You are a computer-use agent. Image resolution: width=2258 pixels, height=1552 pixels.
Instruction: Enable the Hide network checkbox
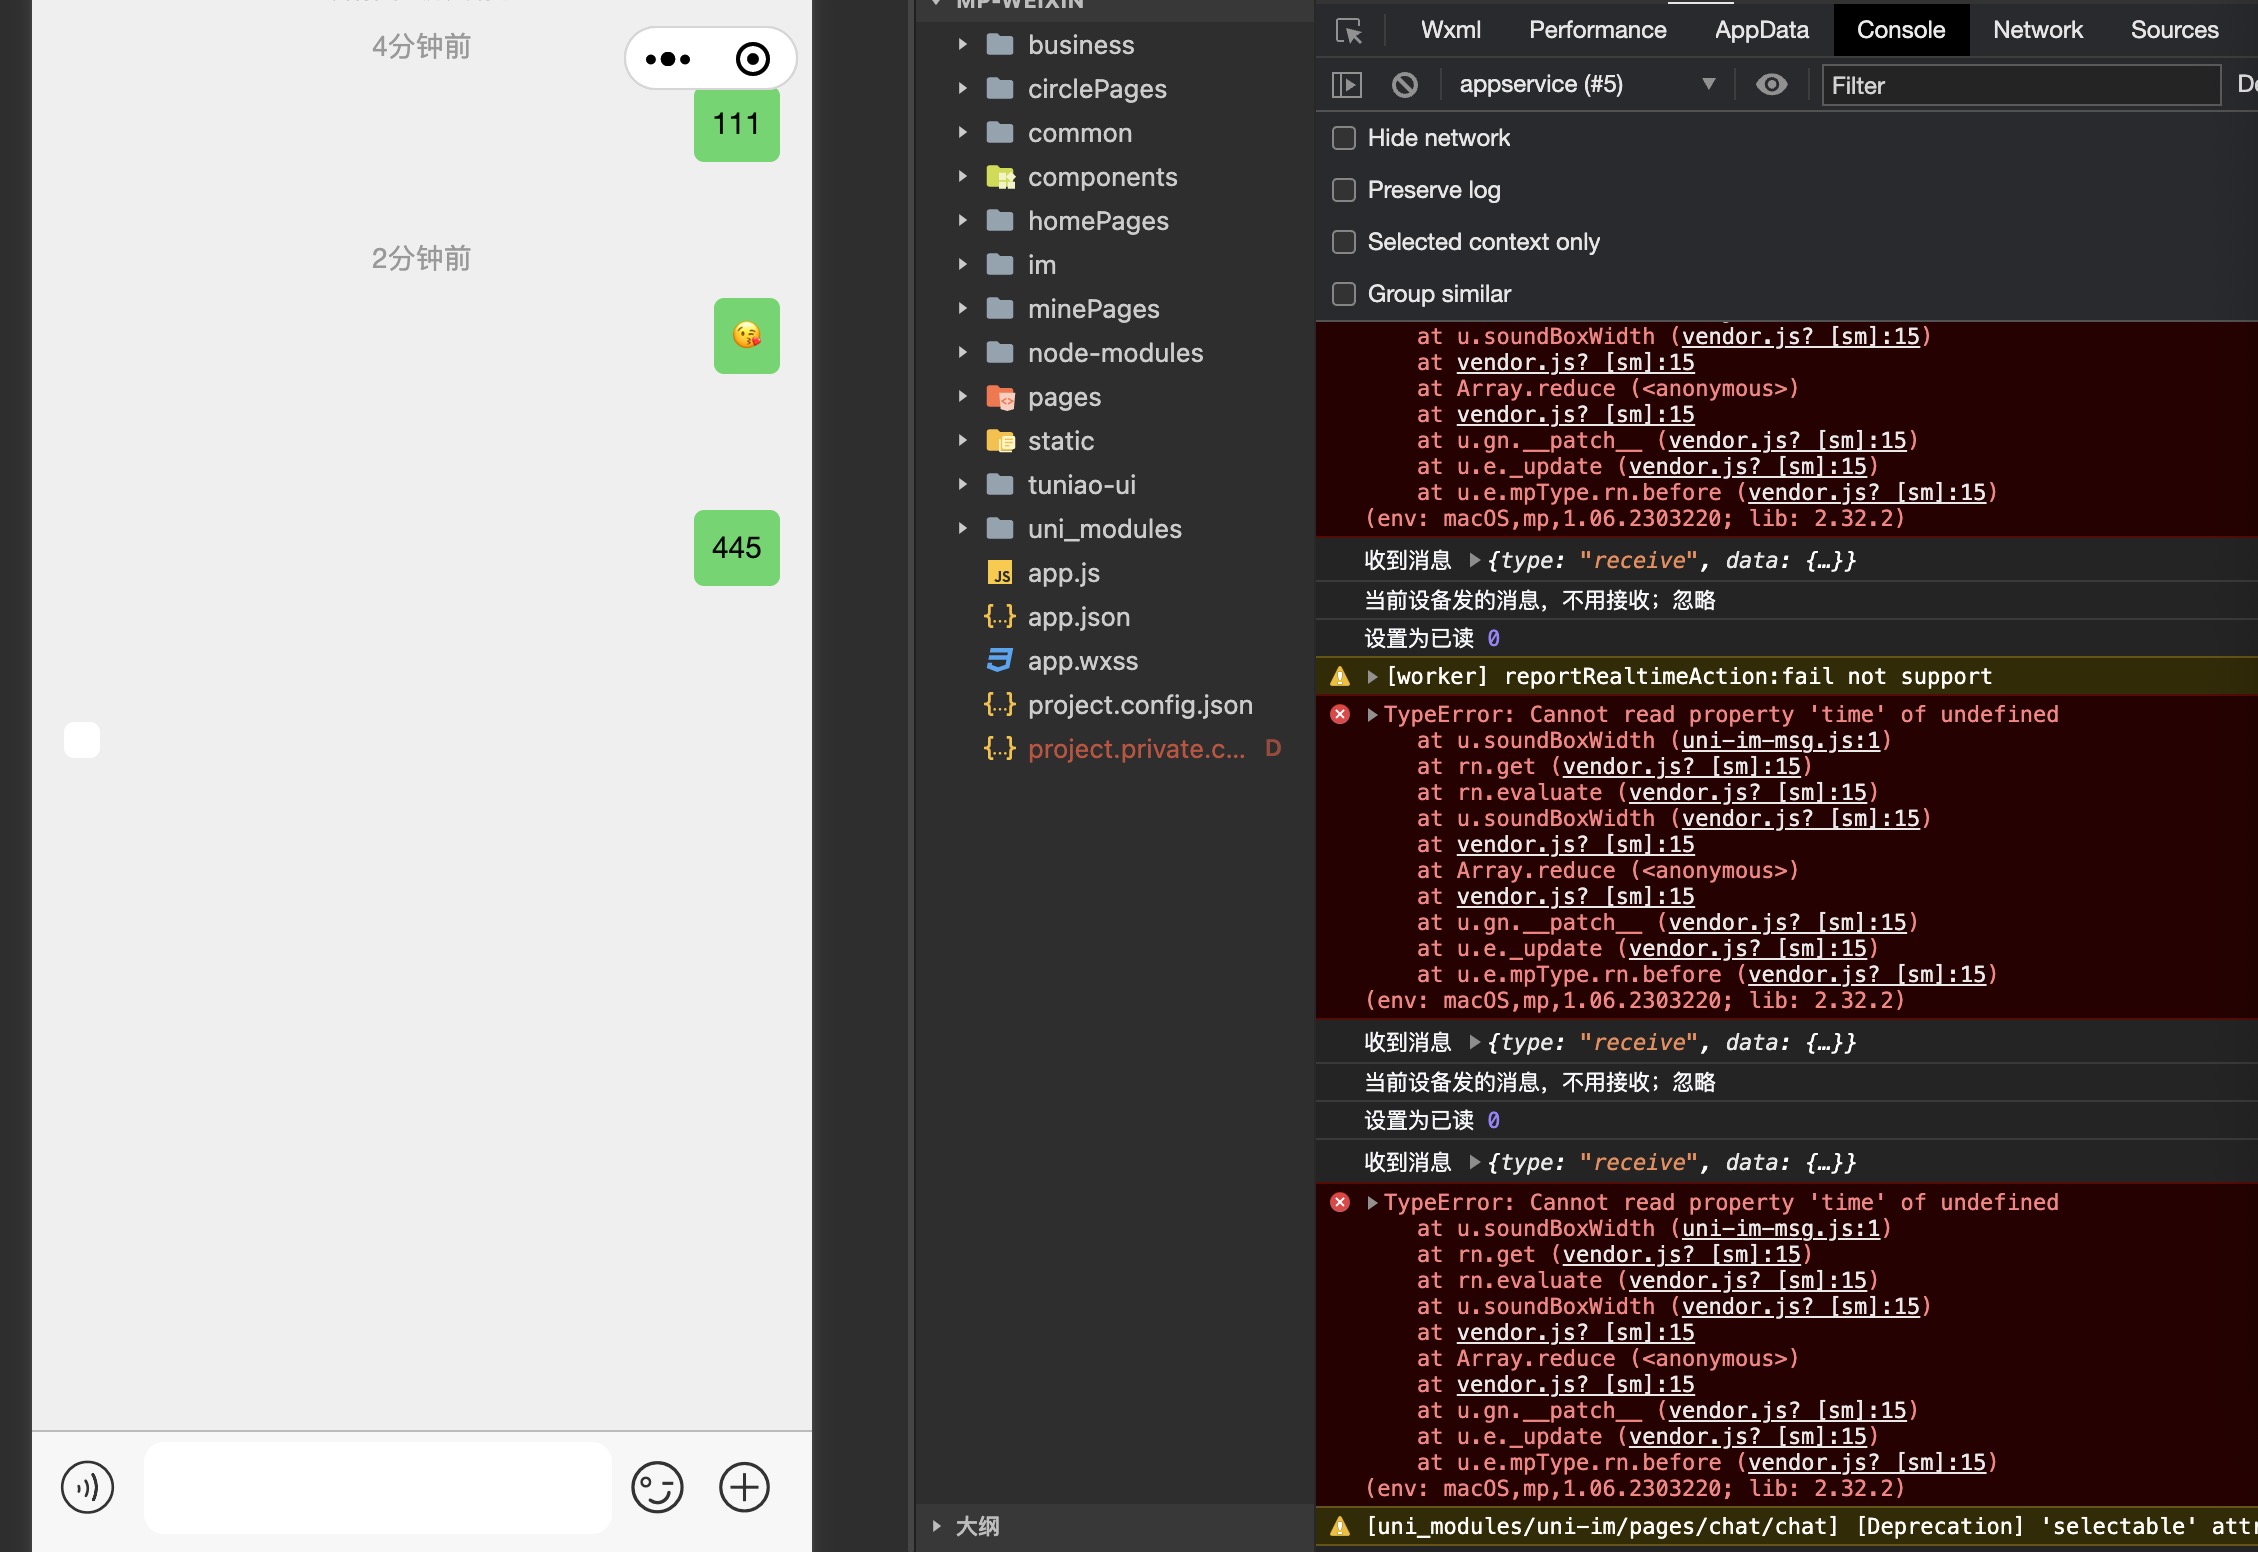1344,138
